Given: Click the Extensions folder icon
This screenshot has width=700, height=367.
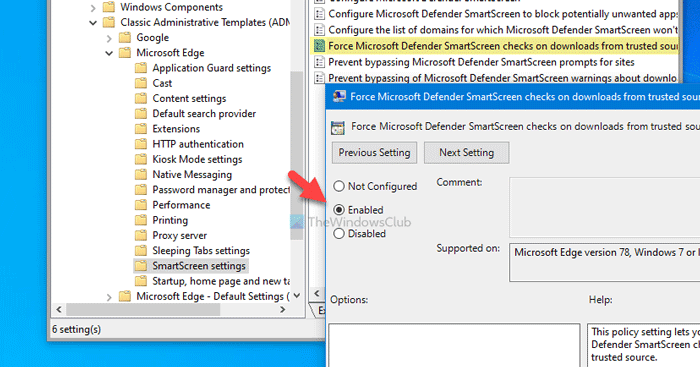Looking at the screenshot, I should 141,129.
